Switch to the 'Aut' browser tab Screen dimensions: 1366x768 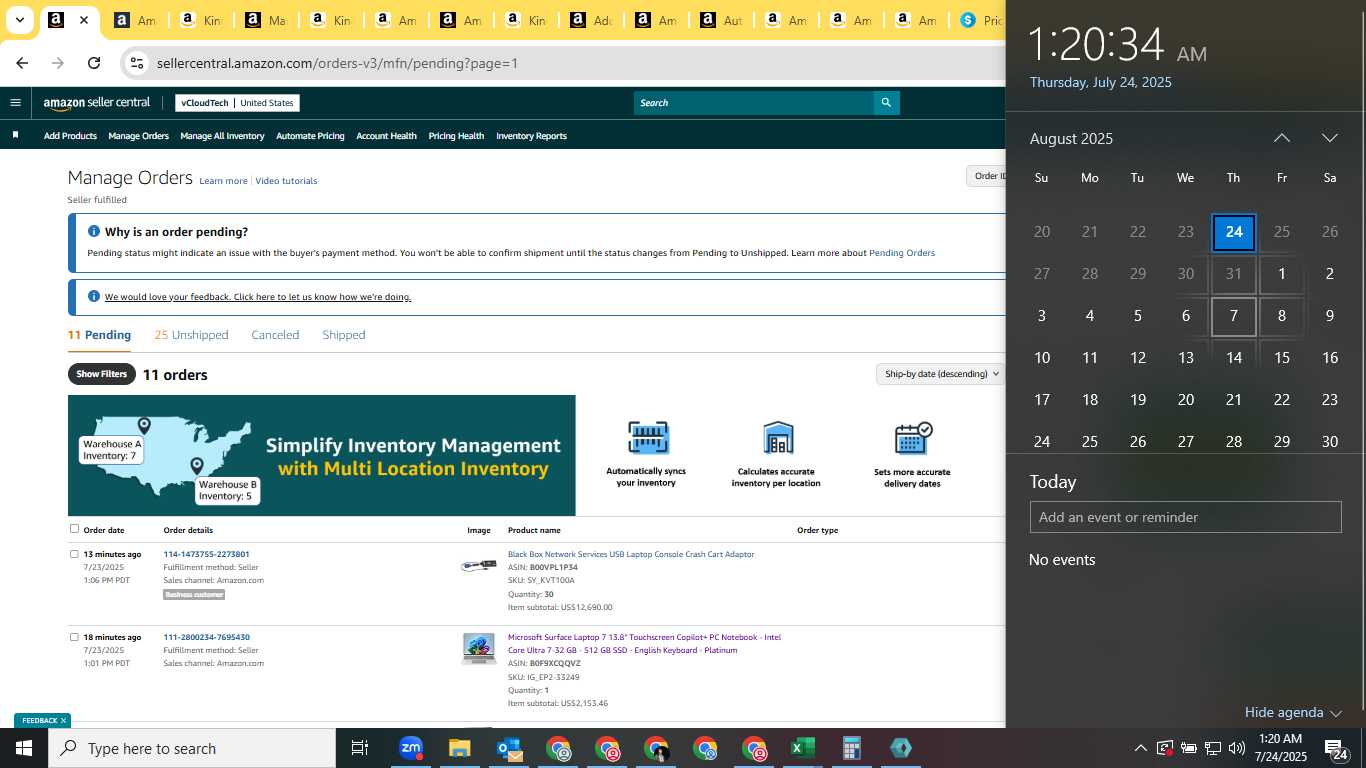coord(720,20)
